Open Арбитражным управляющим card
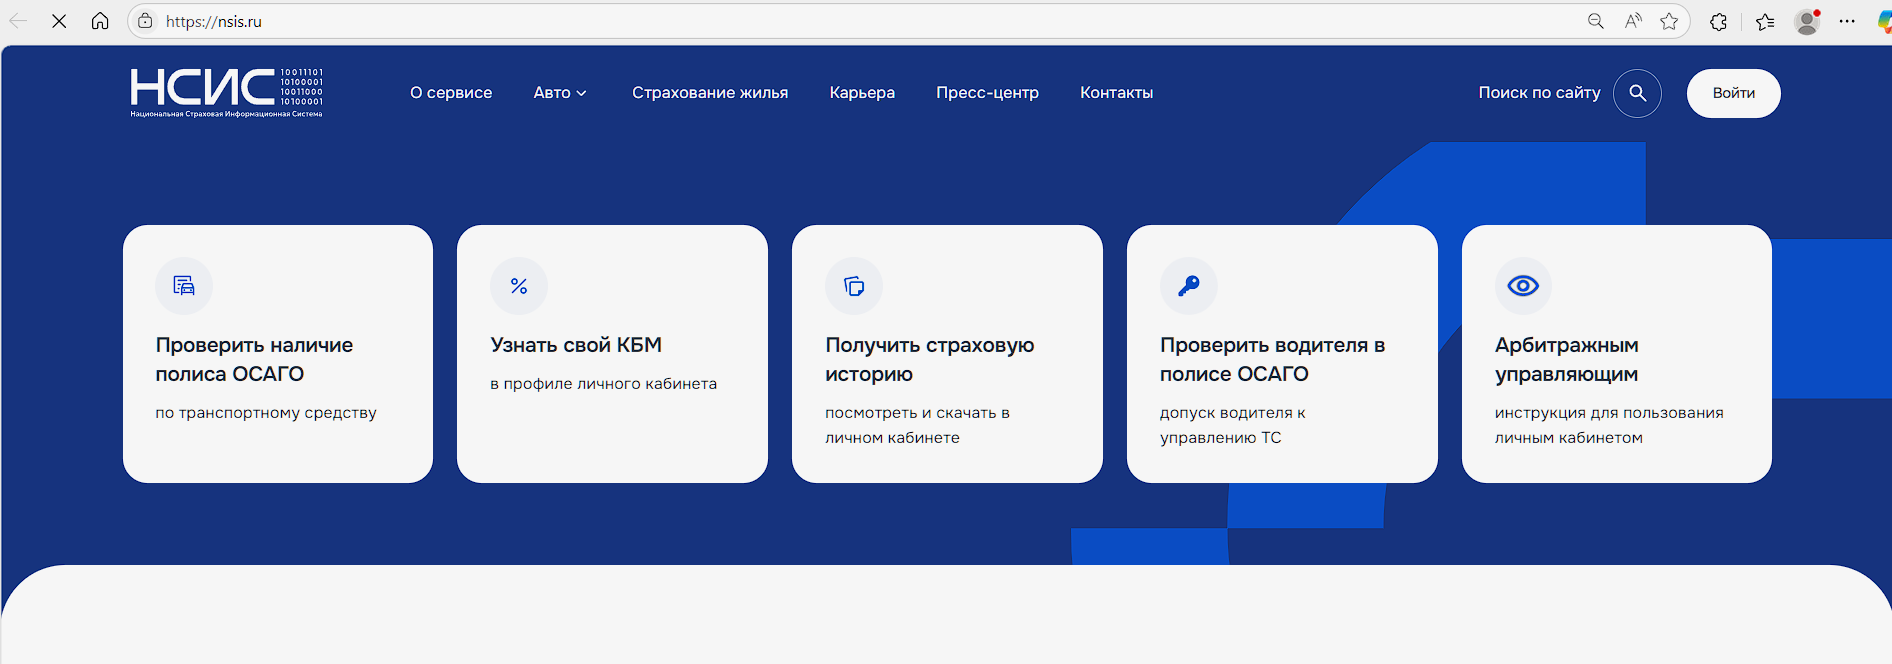This screenshot has height=664, width=1892. [x=1617, y=354]
